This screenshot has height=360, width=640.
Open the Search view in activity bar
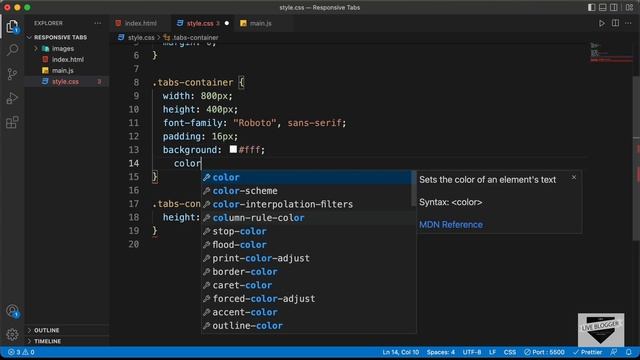tap(12, 50)
